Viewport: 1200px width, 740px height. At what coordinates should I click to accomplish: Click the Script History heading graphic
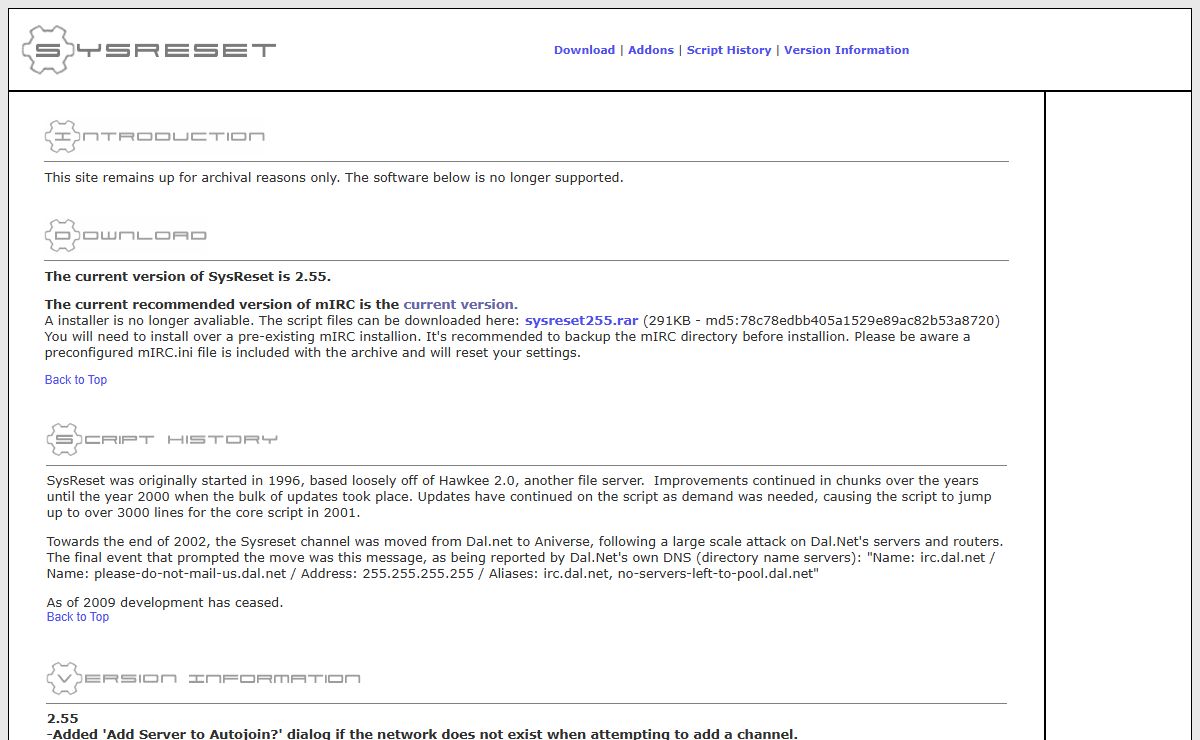coord(162,439)
